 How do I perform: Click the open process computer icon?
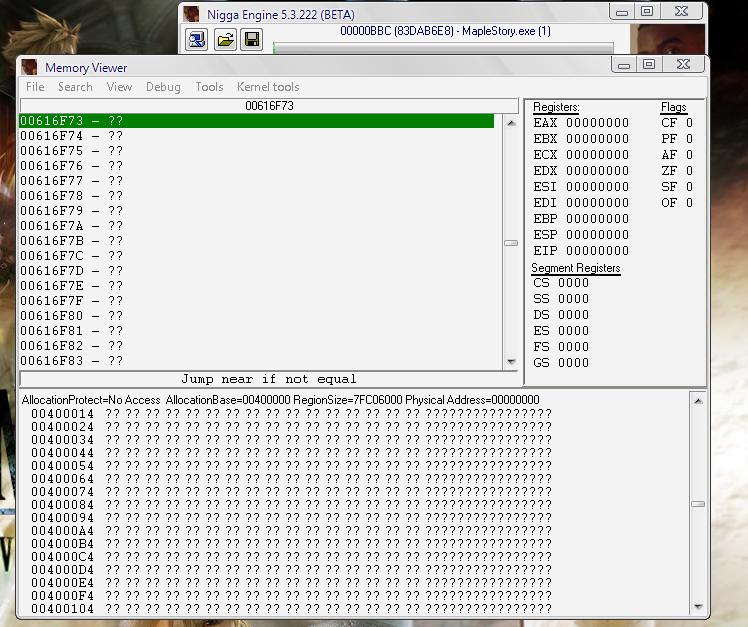(197, 40)
